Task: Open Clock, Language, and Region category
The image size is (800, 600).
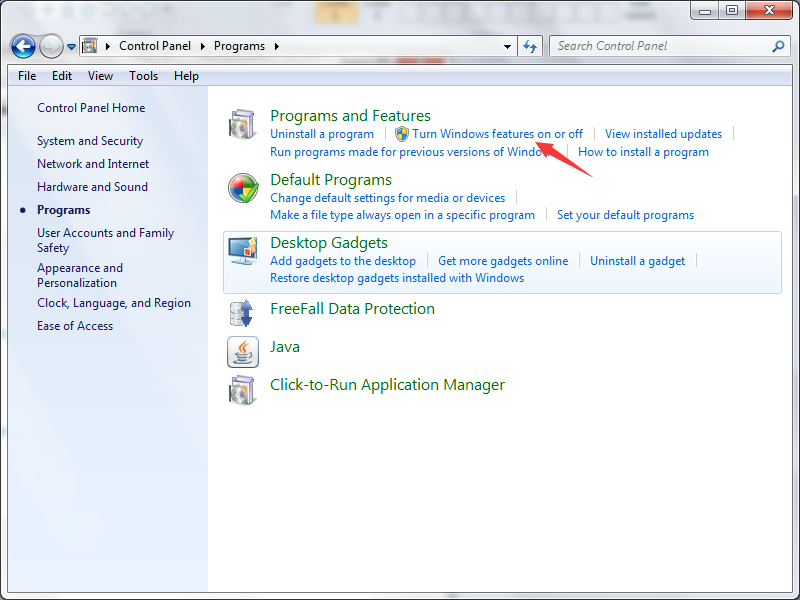Action: coord(114,303)
